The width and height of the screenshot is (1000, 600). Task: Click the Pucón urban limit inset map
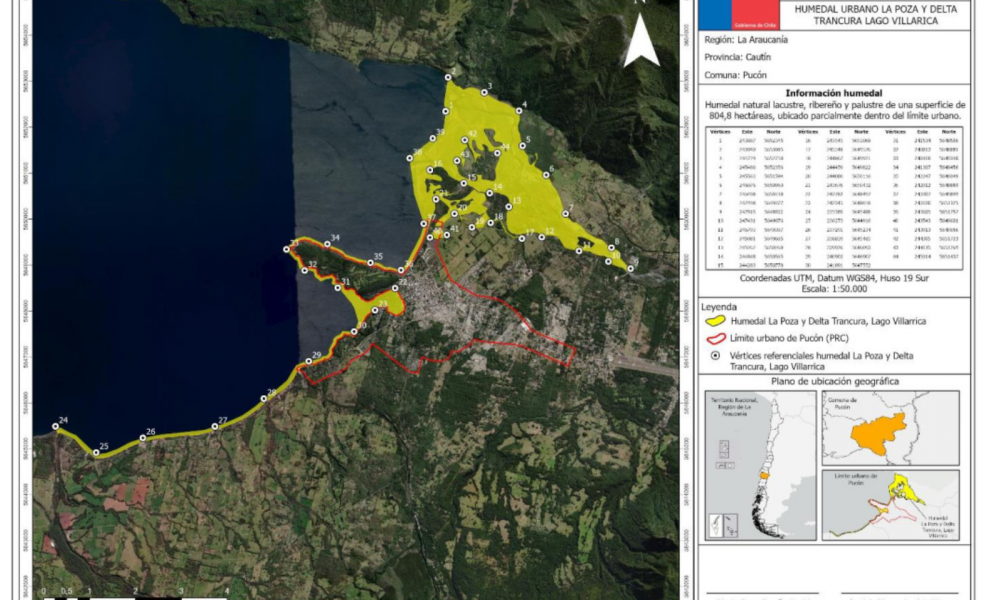[x=892, y=503]
